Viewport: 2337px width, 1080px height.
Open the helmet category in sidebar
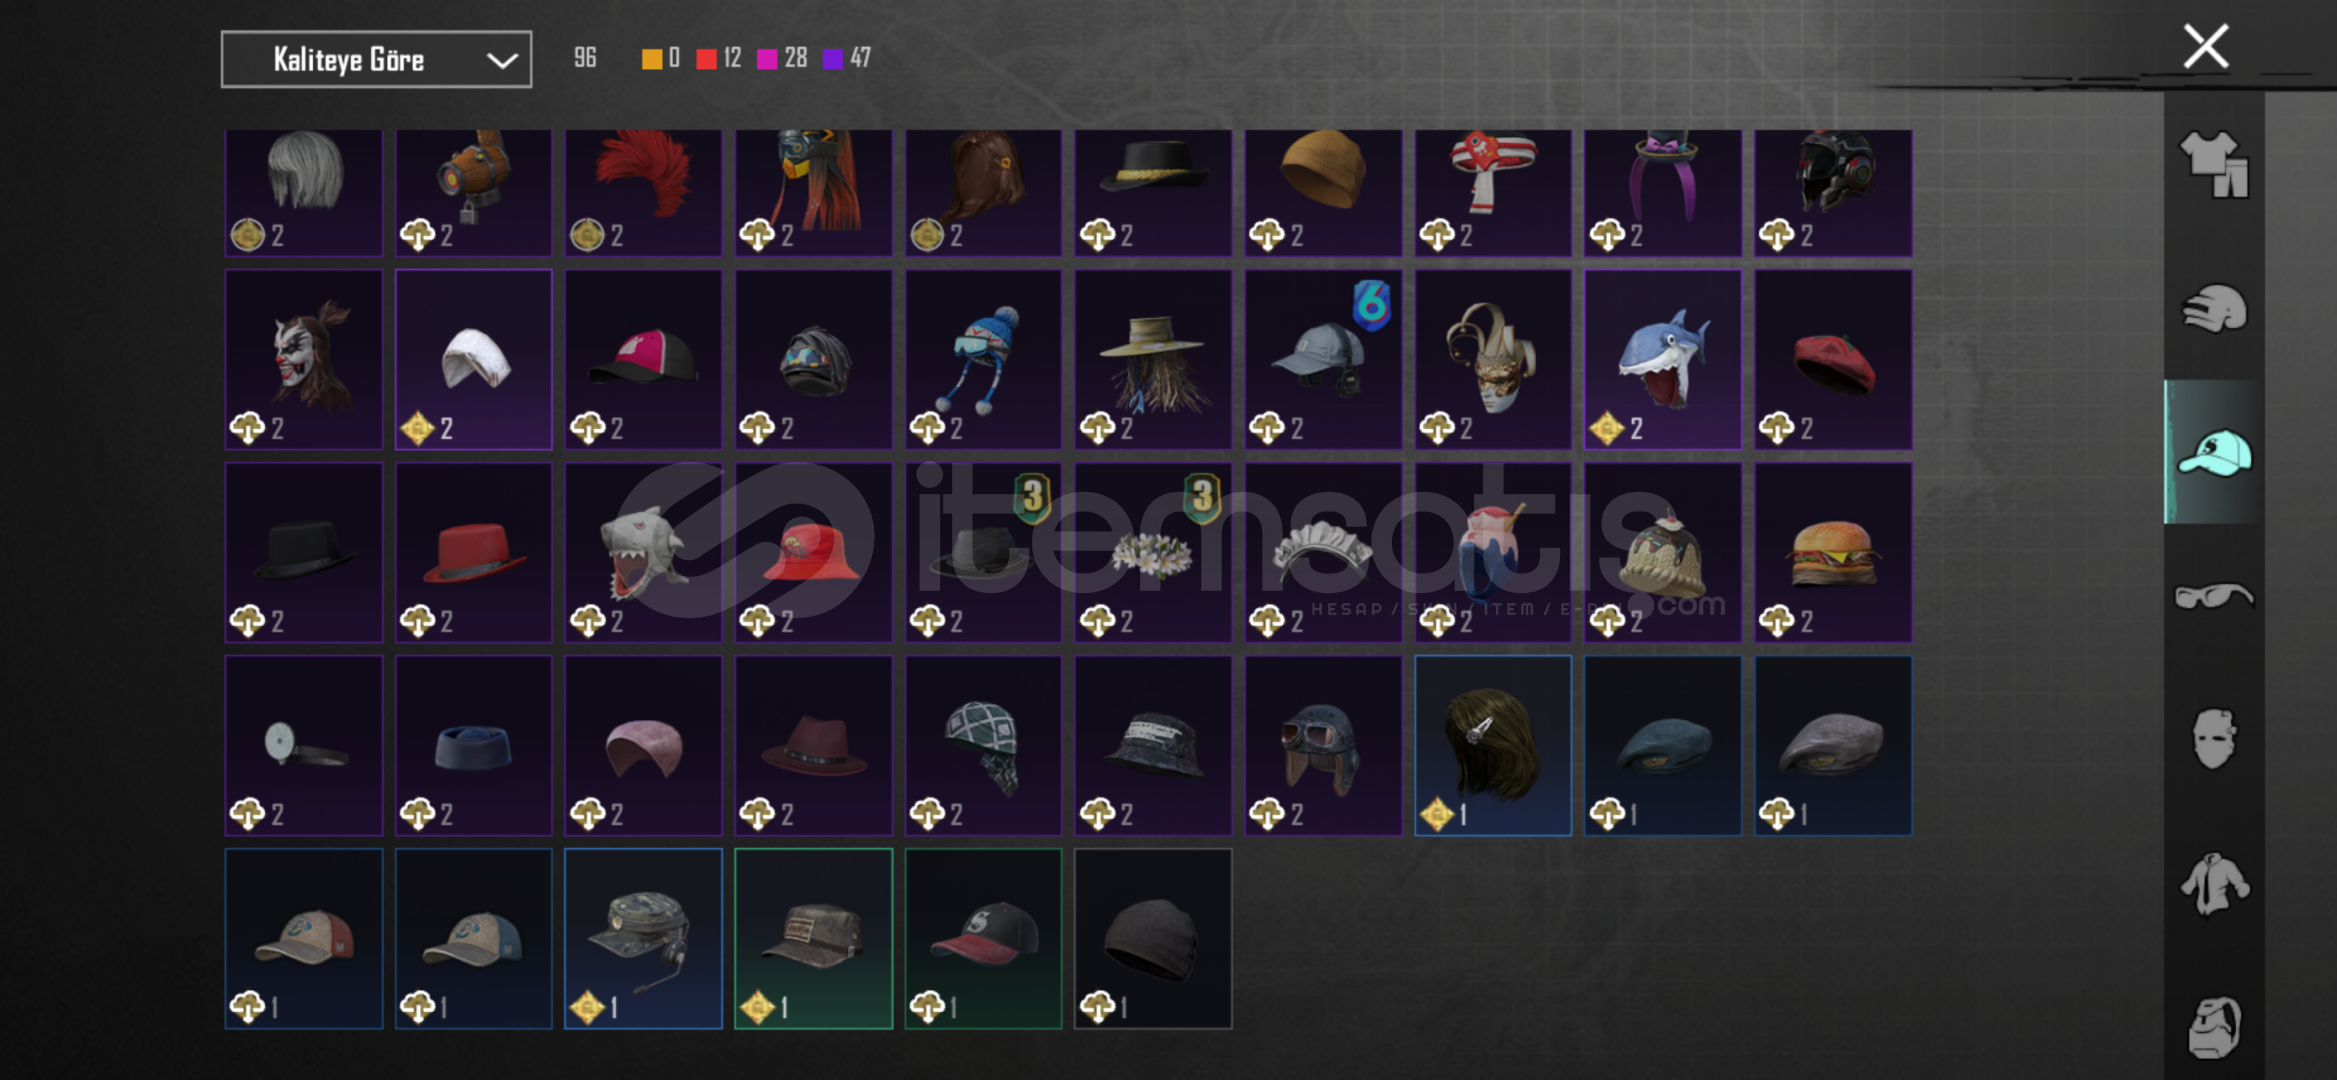(2214, 308)
